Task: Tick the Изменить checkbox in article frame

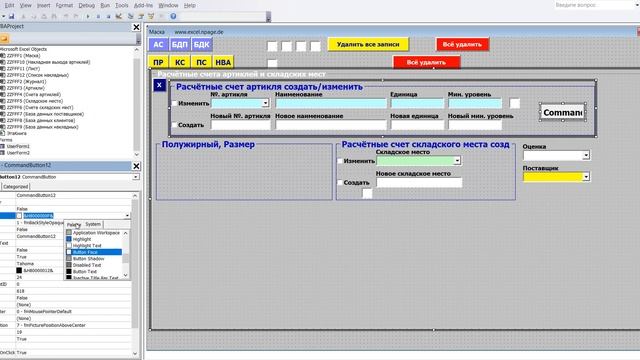Action: click(x=174, y=104)
